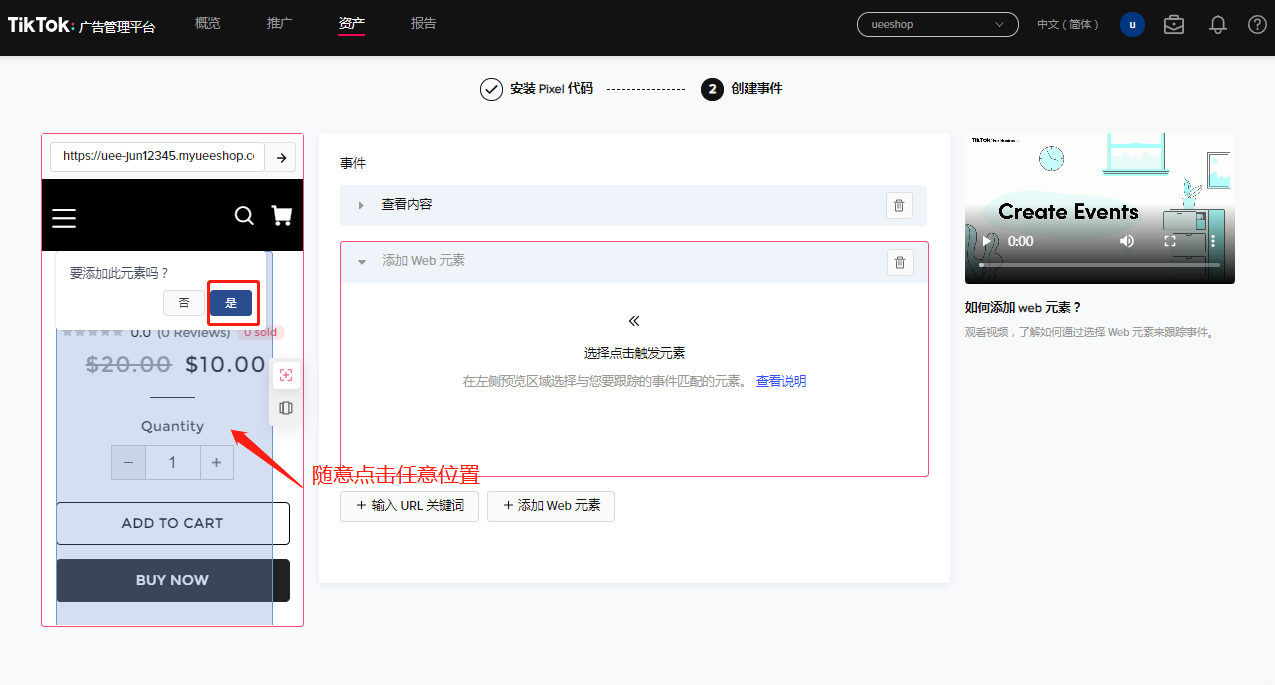Click the + 添加 Web 元素 button

(x=551, y=506)
